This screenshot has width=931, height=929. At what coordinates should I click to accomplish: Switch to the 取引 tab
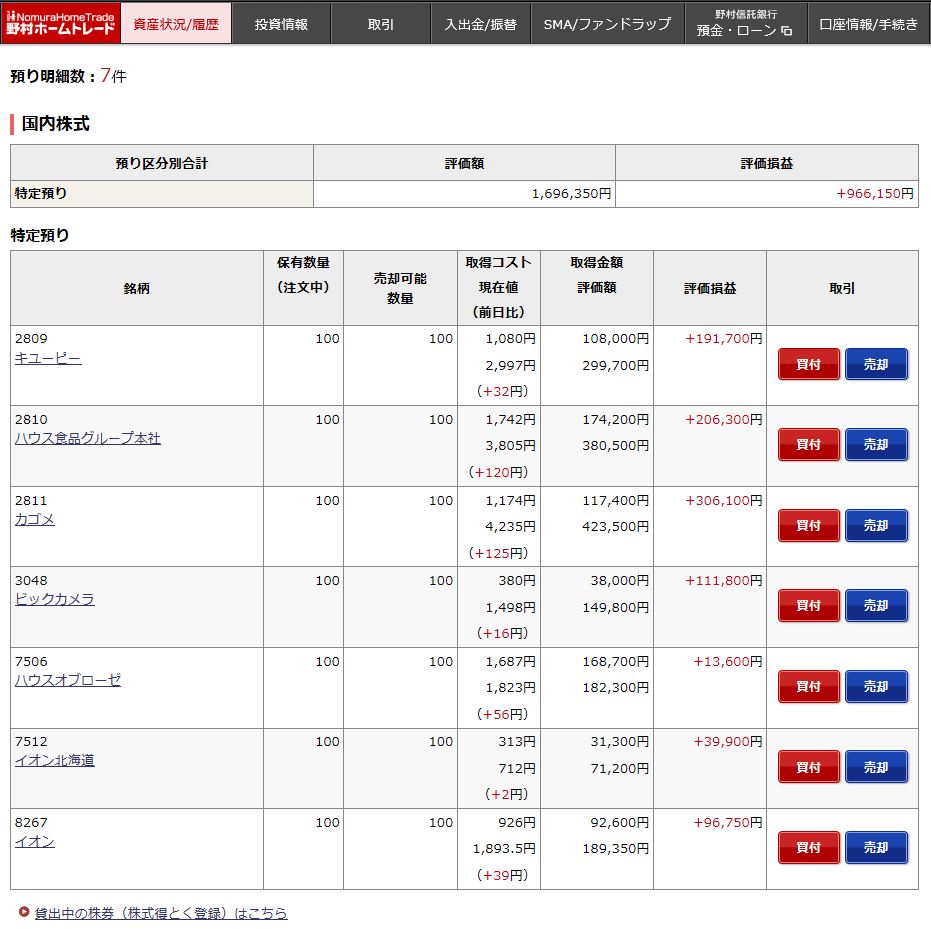point(380,23)
